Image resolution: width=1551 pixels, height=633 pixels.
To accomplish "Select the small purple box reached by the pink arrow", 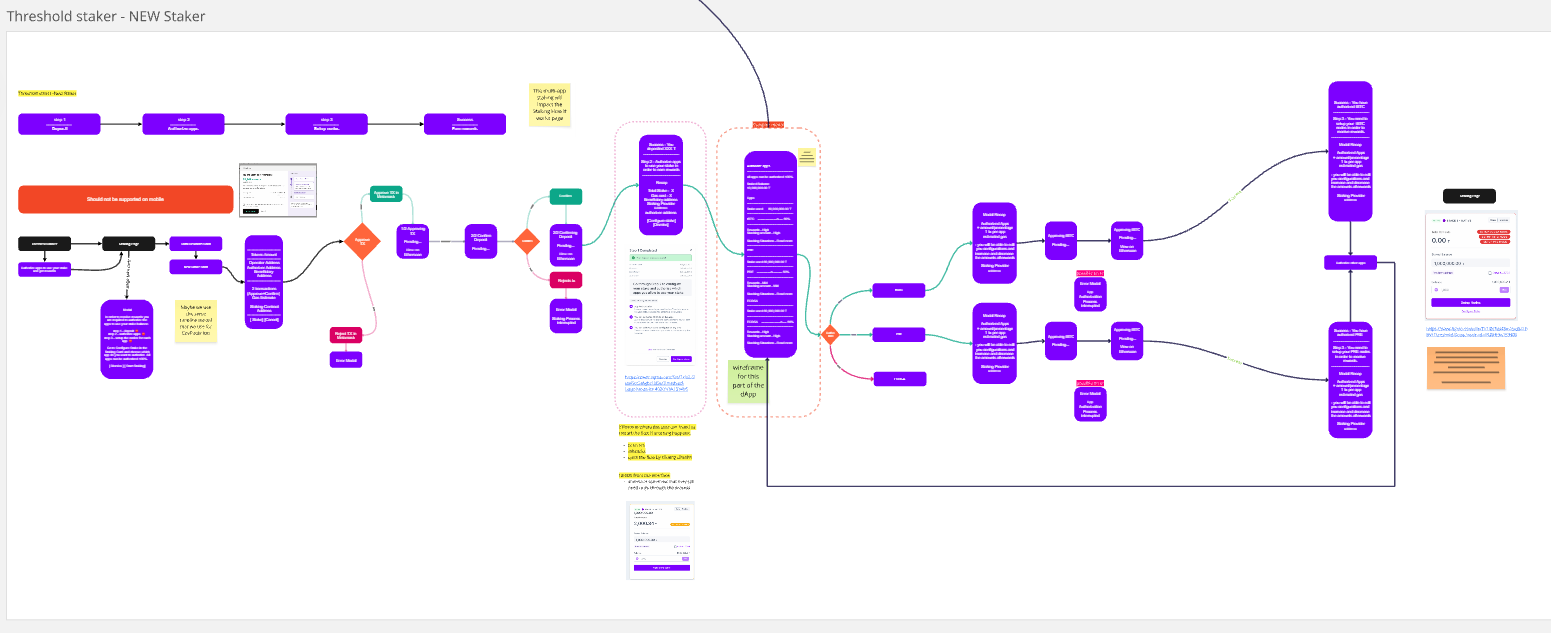I will click(899, 378).
